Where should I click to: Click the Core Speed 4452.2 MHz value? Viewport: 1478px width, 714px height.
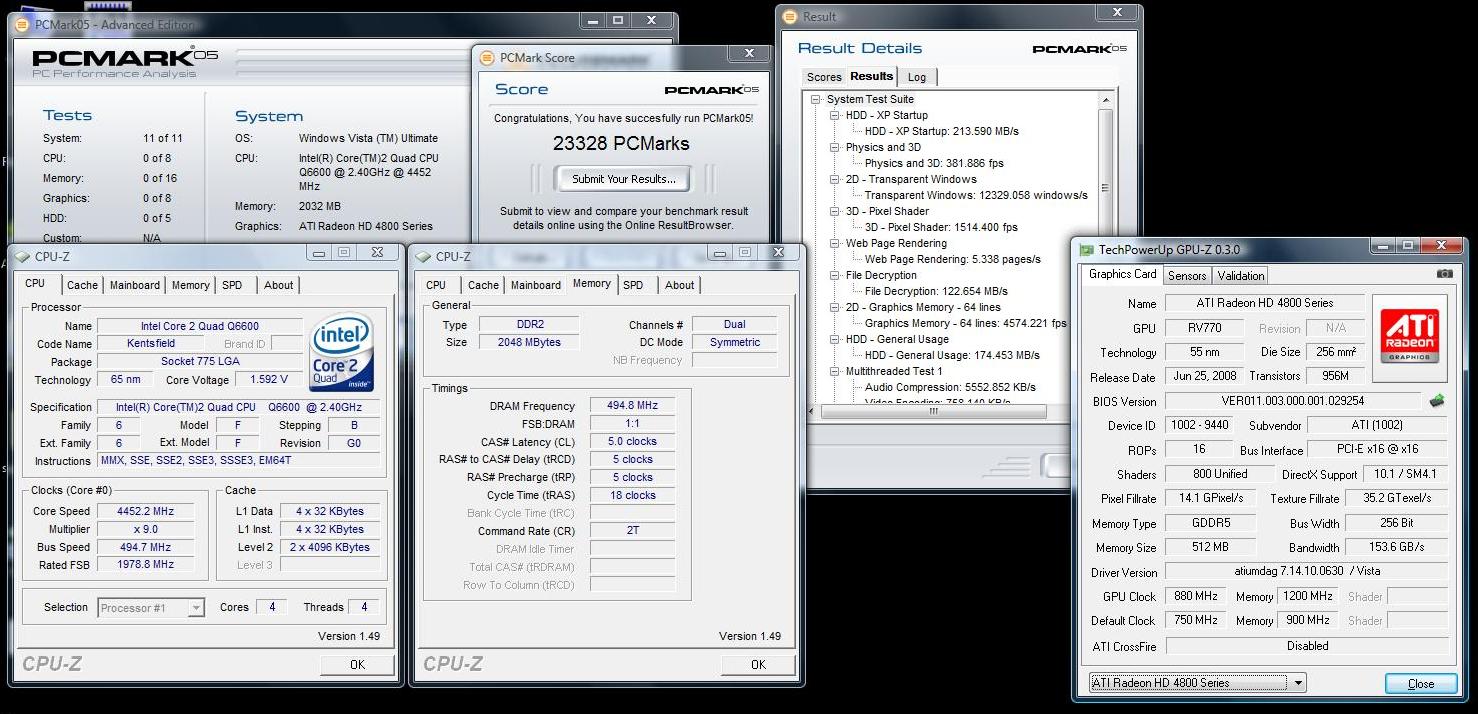click(147, 511)
